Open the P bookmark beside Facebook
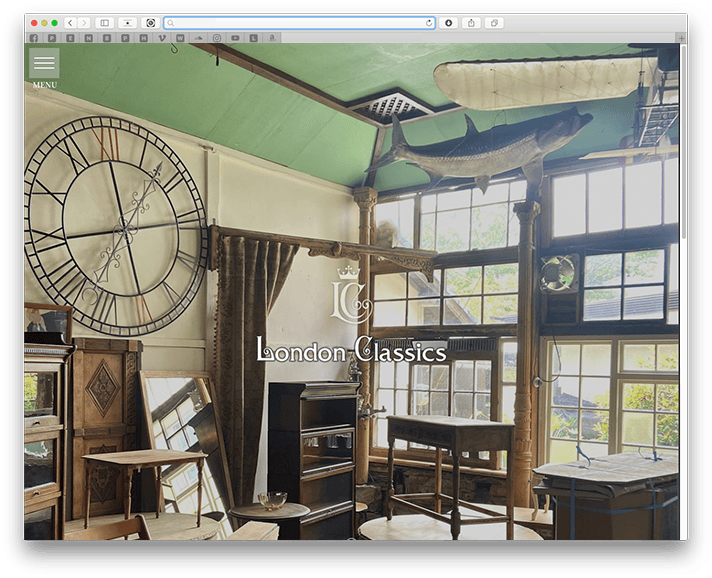The width and height of the screenshot is (712, 578). pyautogui.click(x=52, y=38)
